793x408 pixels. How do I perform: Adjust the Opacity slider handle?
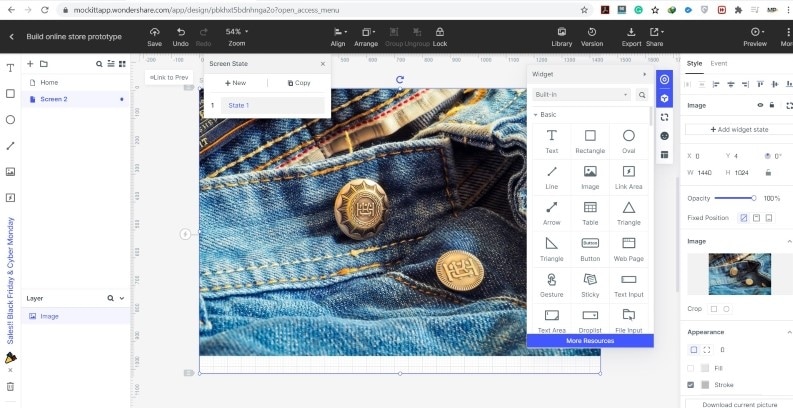[753, 198]
